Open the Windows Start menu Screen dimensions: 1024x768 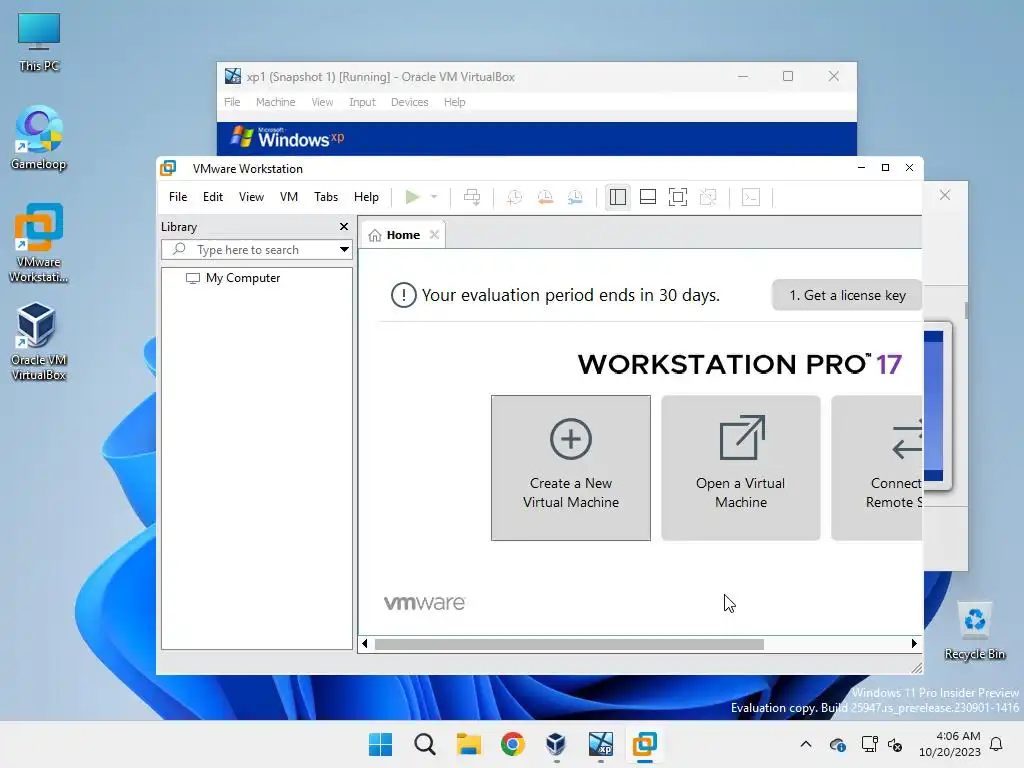pyautogui.click(x=381, y=744)
